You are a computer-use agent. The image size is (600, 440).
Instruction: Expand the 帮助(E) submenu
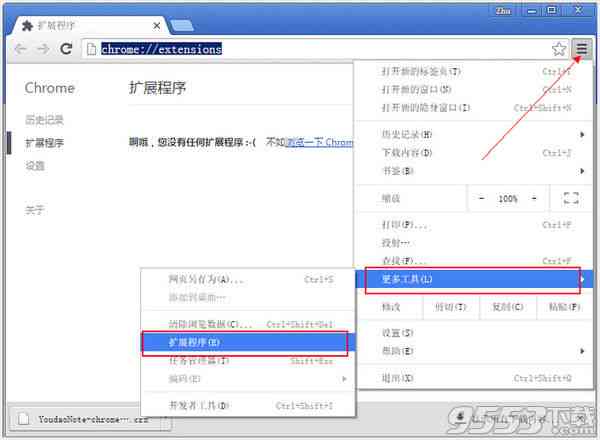tap(474, 351)
